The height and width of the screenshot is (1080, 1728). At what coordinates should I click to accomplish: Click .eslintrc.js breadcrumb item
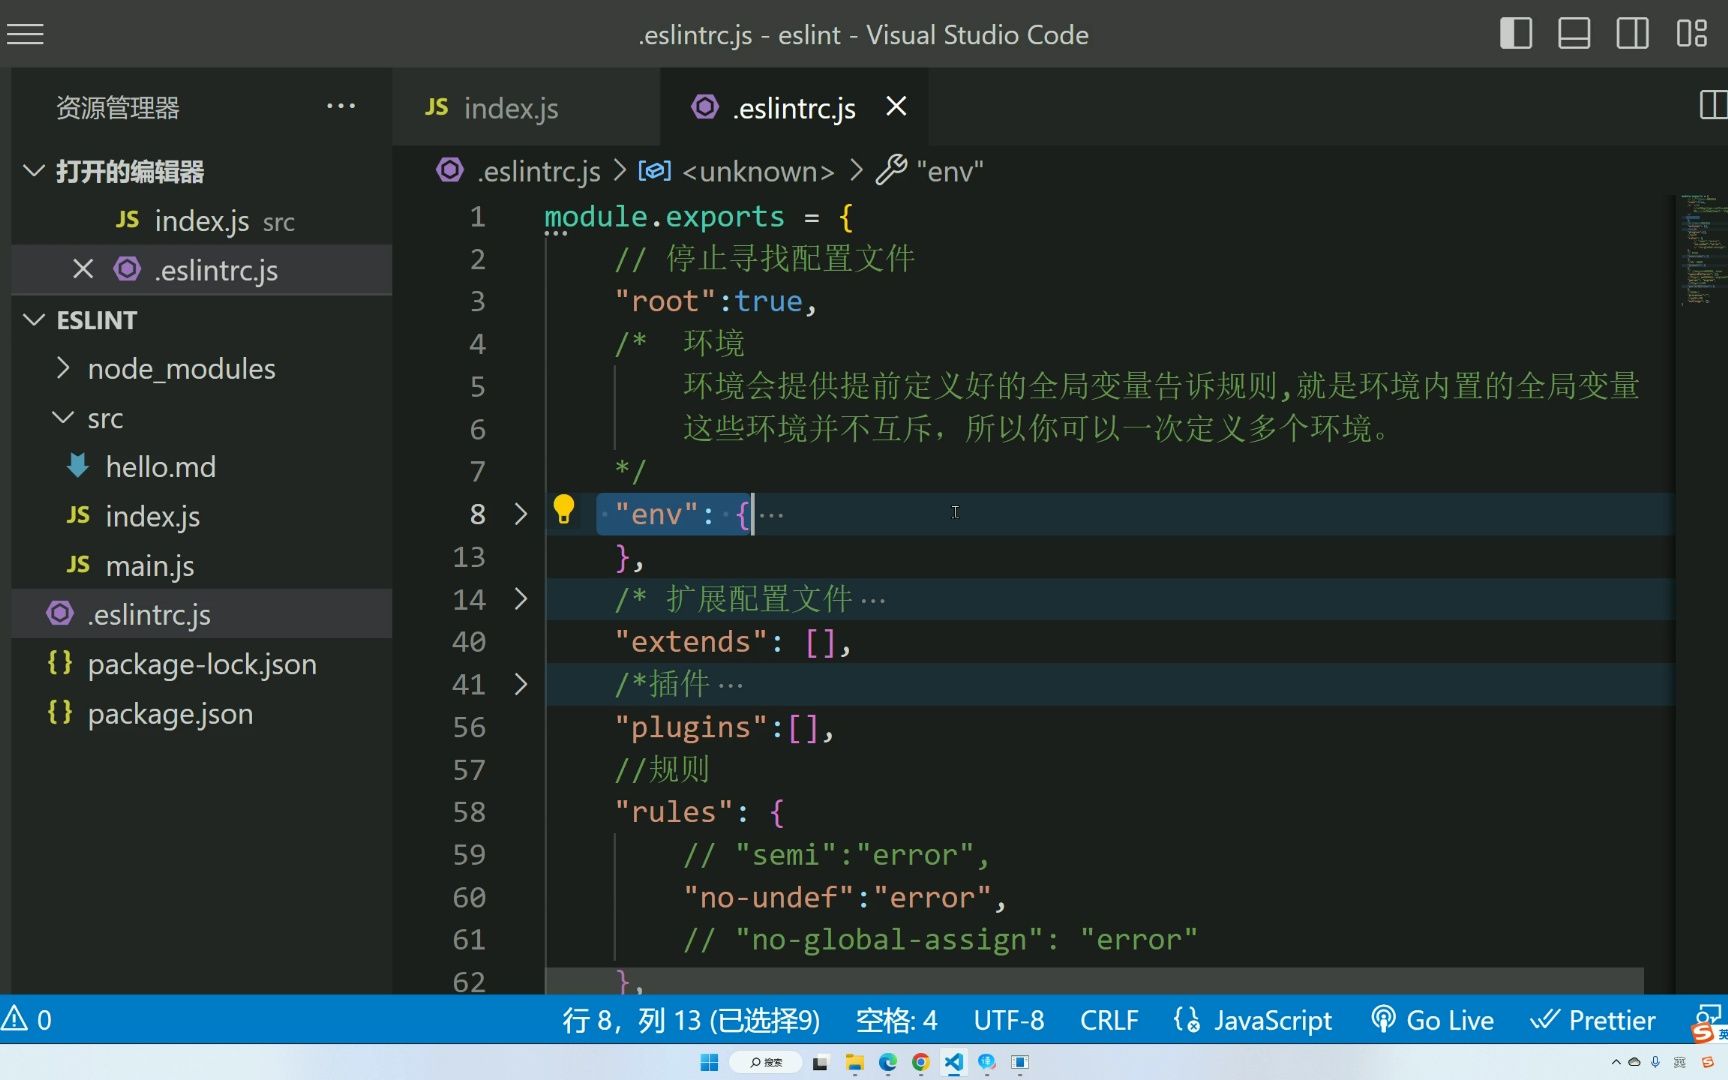coord(519,171)
